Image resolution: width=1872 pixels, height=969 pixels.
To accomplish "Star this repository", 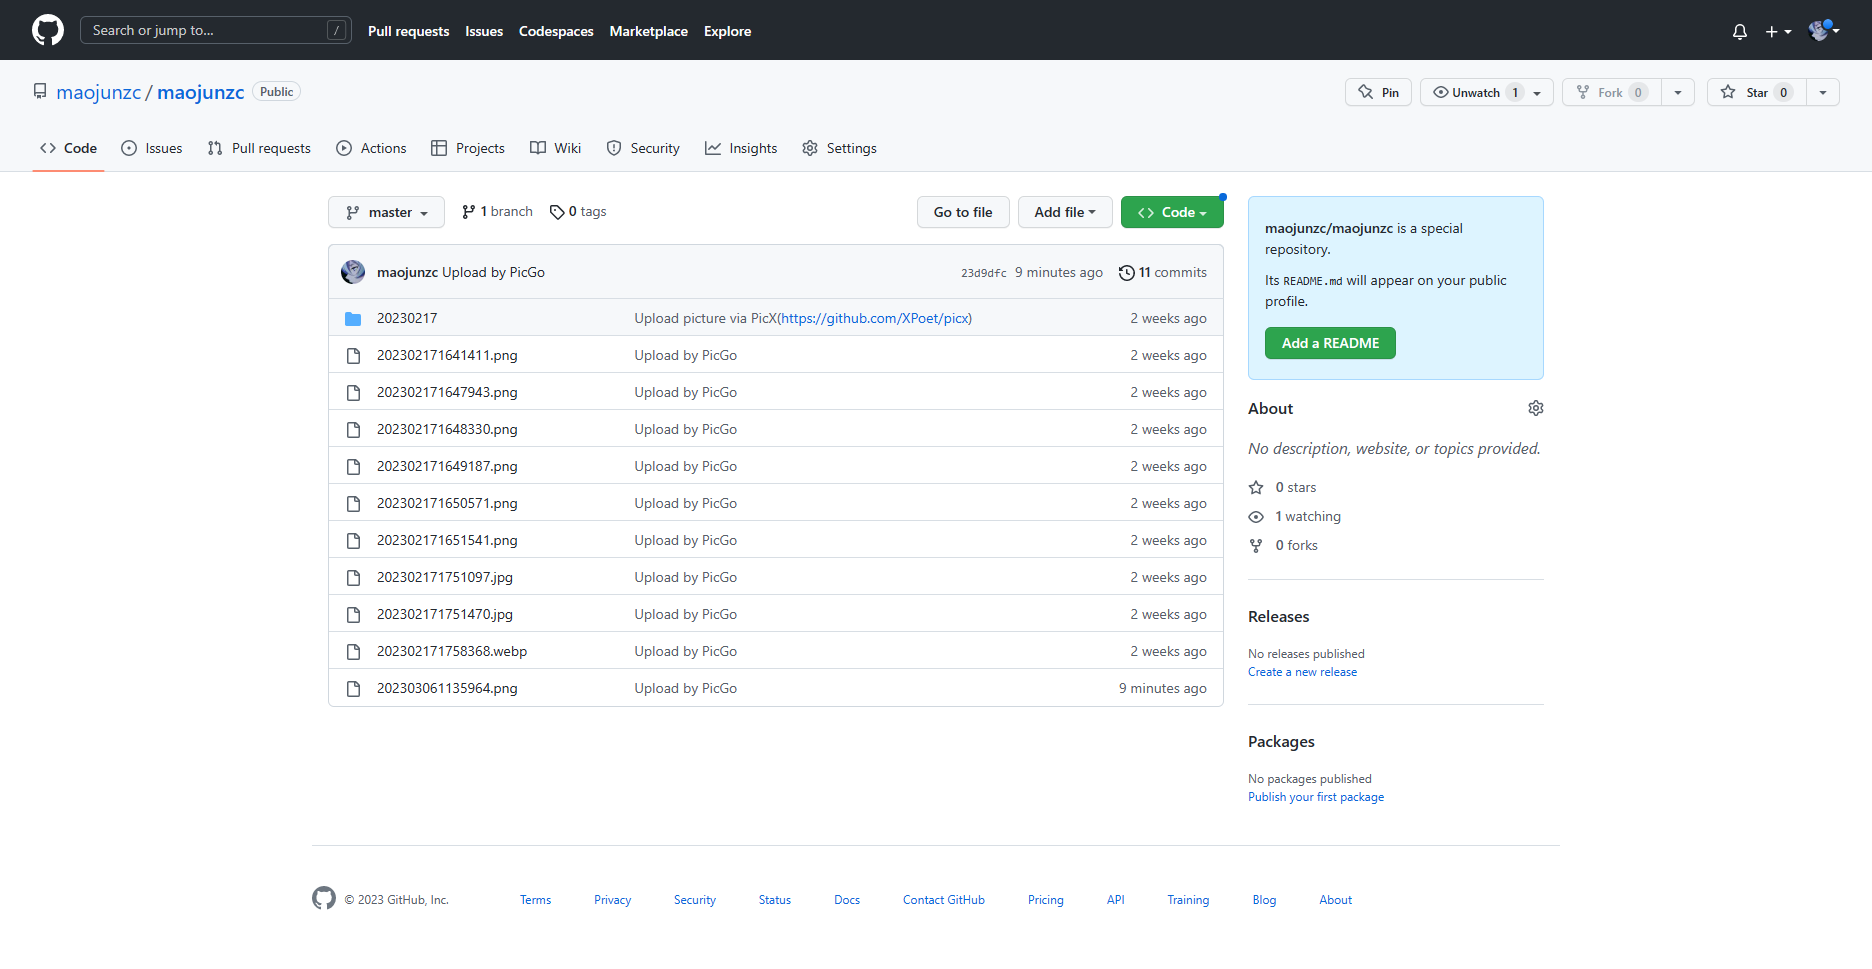I will [x=1757, y=92].
